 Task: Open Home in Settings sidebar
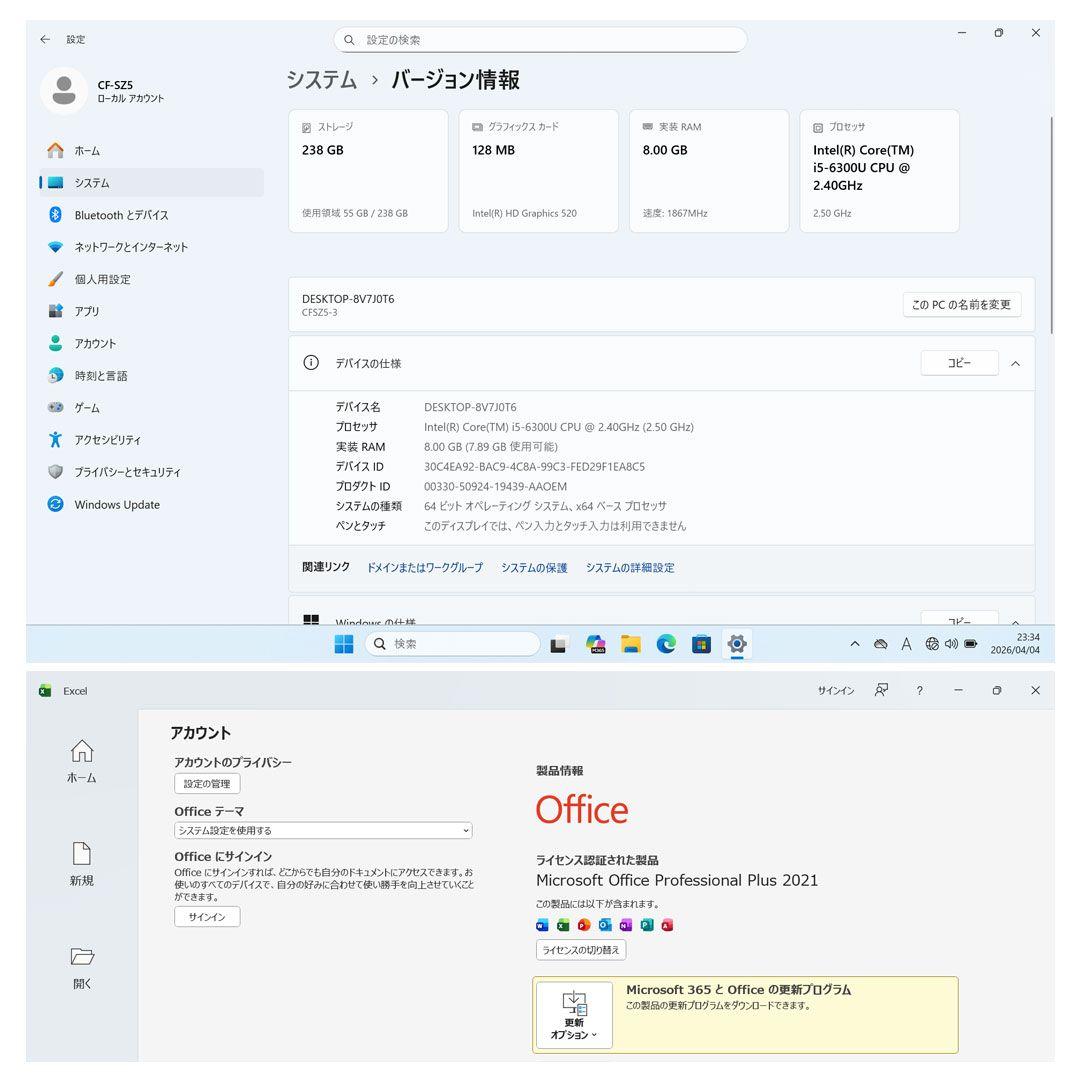click(x=152, y=151)
